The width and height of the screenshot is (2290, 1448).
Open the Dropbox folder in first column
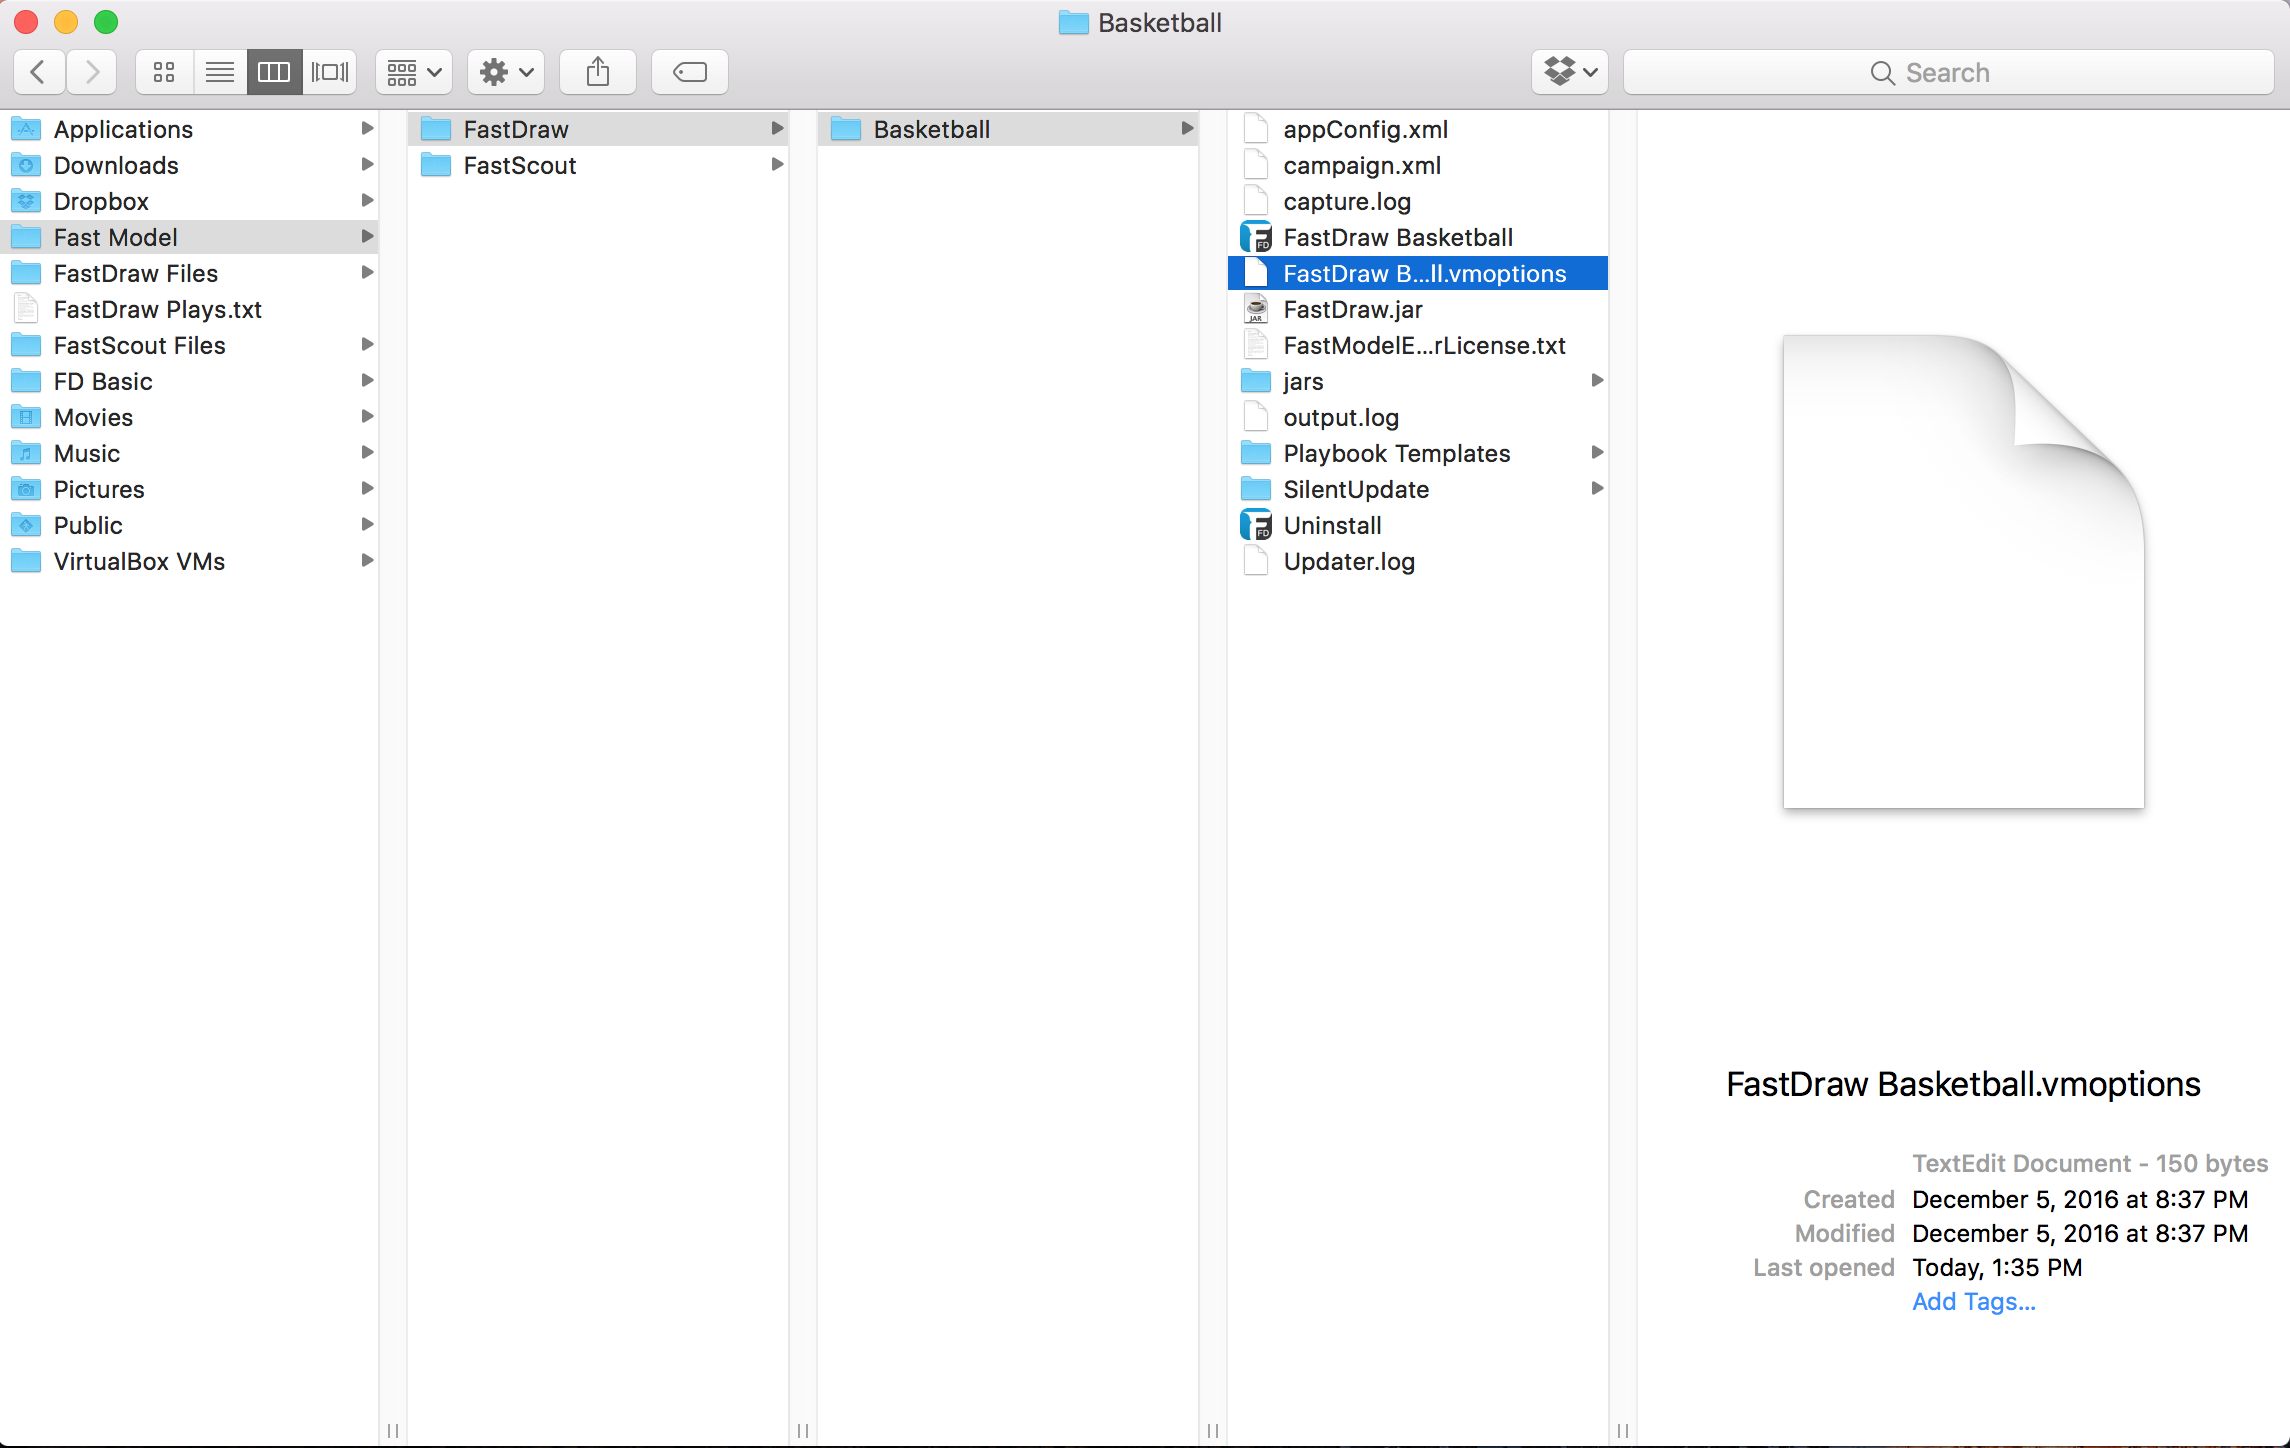pos(190,201)
